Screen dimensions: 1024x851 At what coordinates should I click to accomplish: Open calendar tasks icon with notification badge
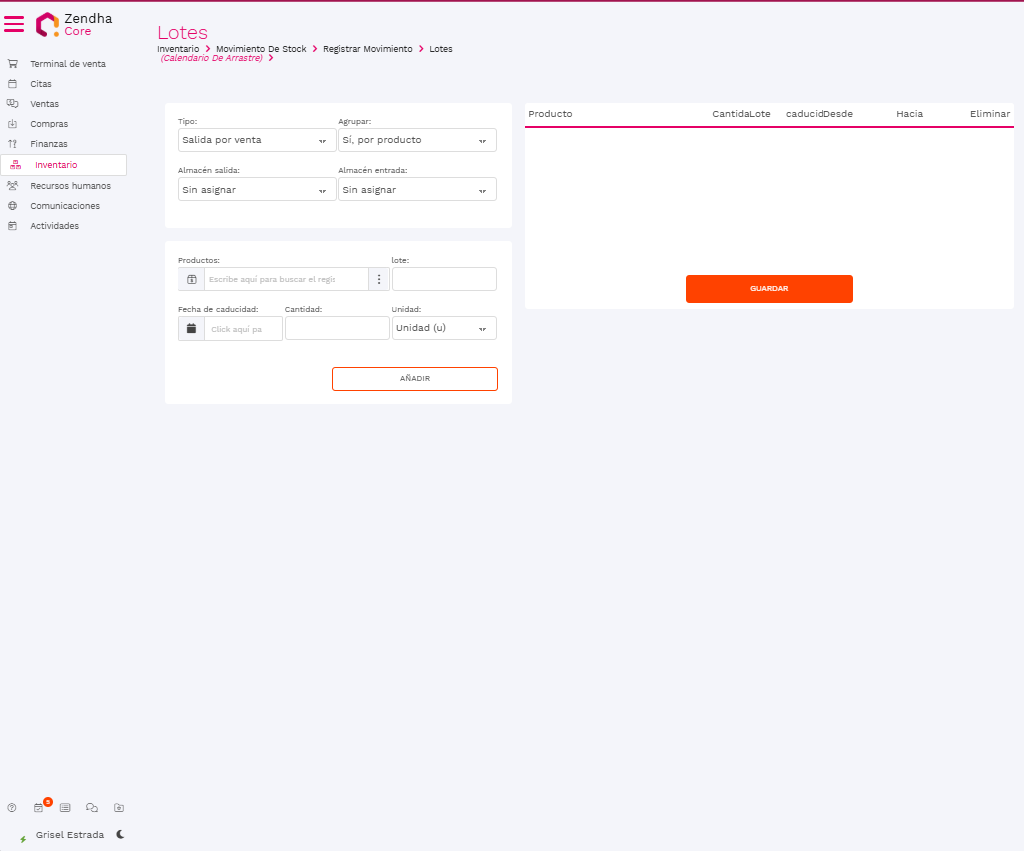click(x=39, y=807)
